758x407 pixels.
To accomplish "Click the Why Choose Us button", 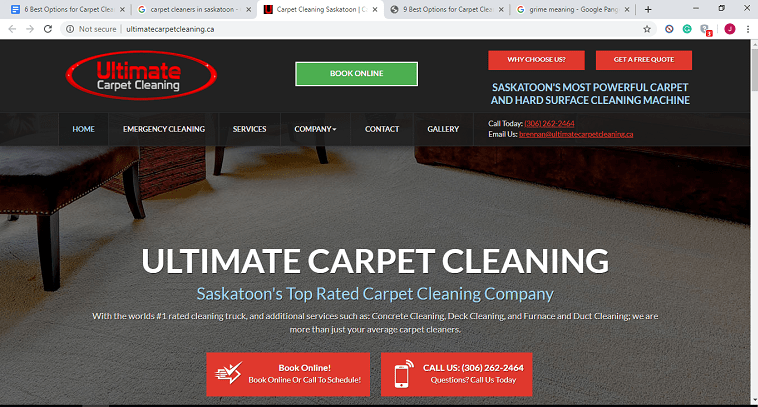I will 536,60.
